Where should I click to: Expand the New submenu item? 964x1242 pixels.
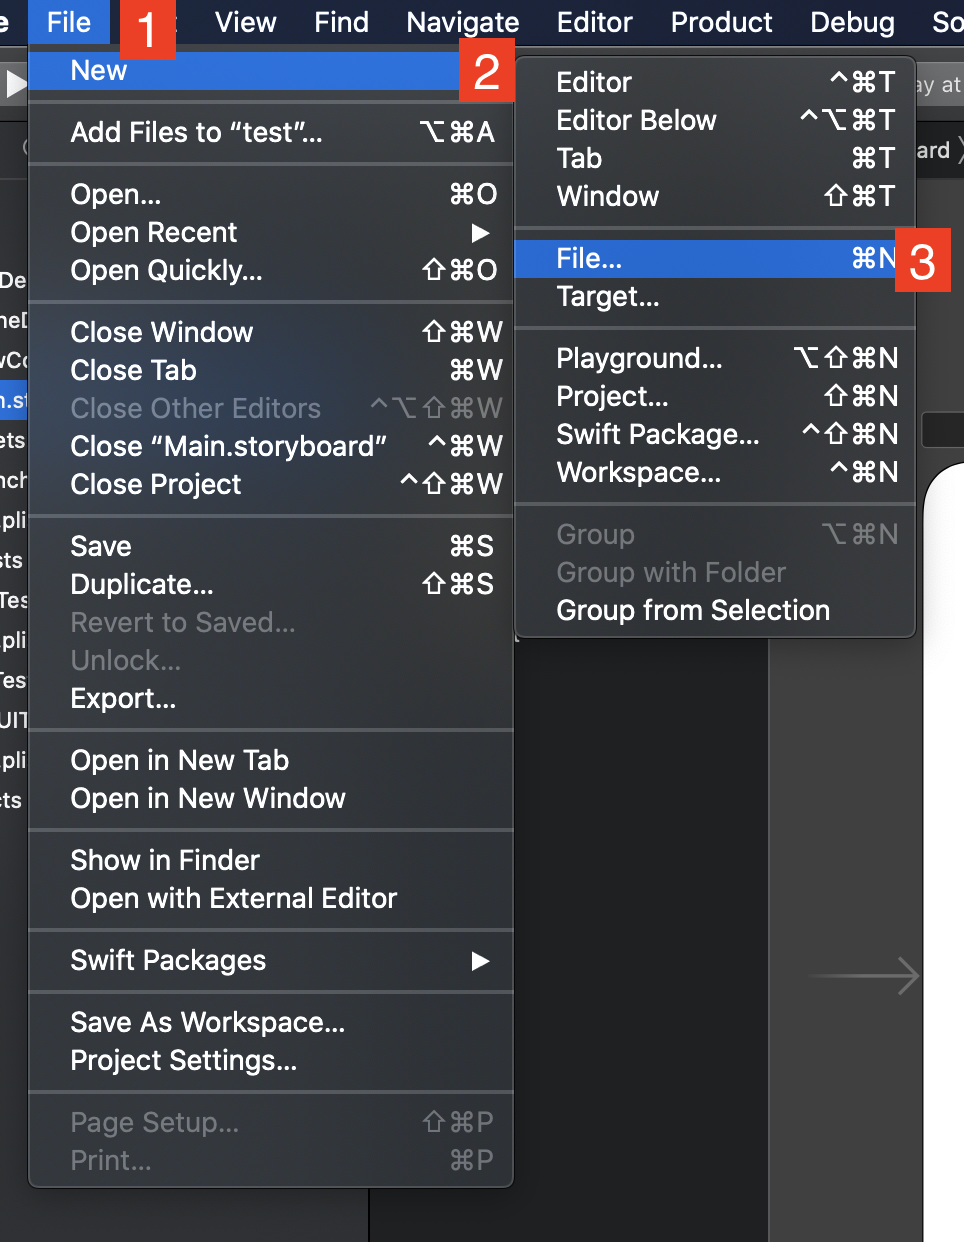pos(271,71)
